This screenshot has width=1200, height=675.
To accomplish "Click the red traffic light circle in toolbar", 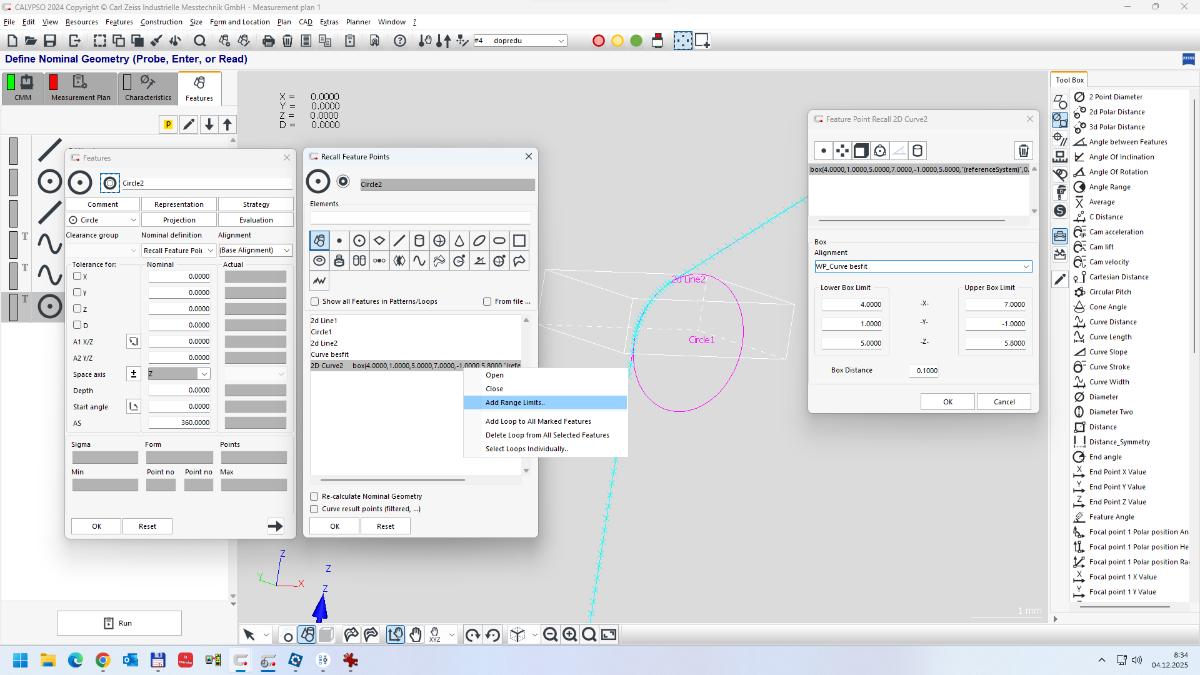I will coord(599,41).
